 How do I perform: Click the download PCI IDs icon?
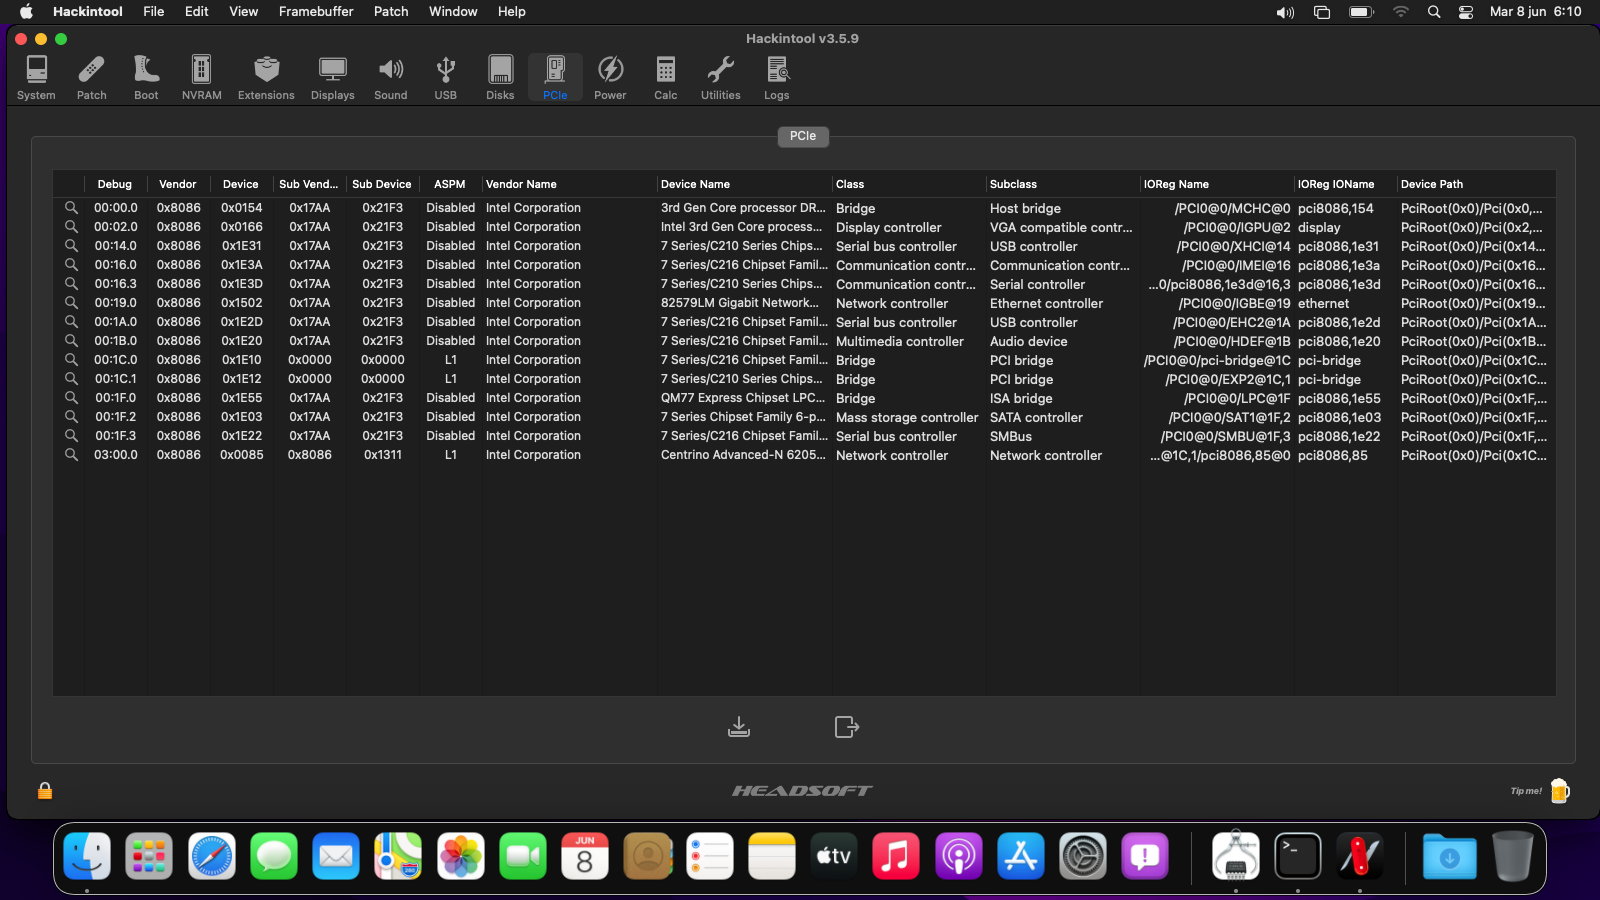tap(739, 726)
